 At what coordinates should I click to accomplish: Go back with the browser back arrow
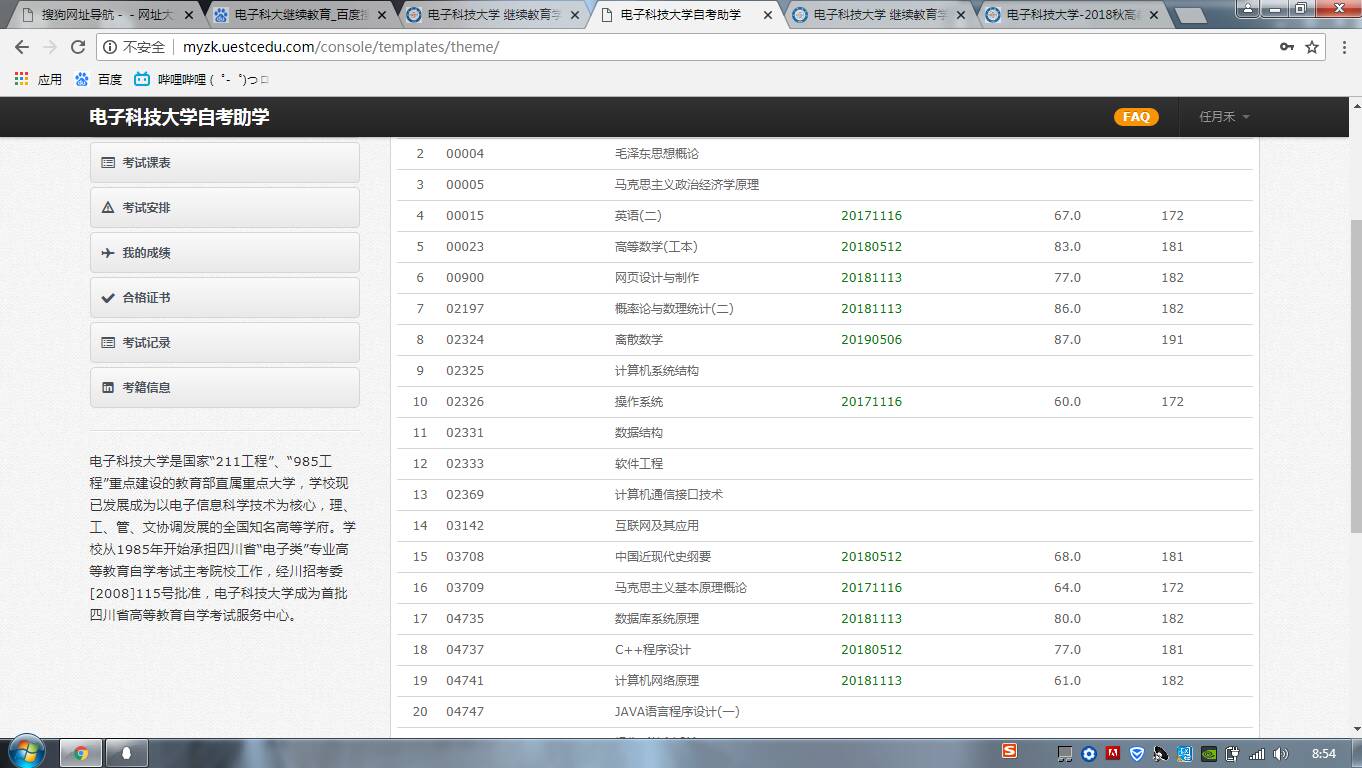tap(22, 47)
